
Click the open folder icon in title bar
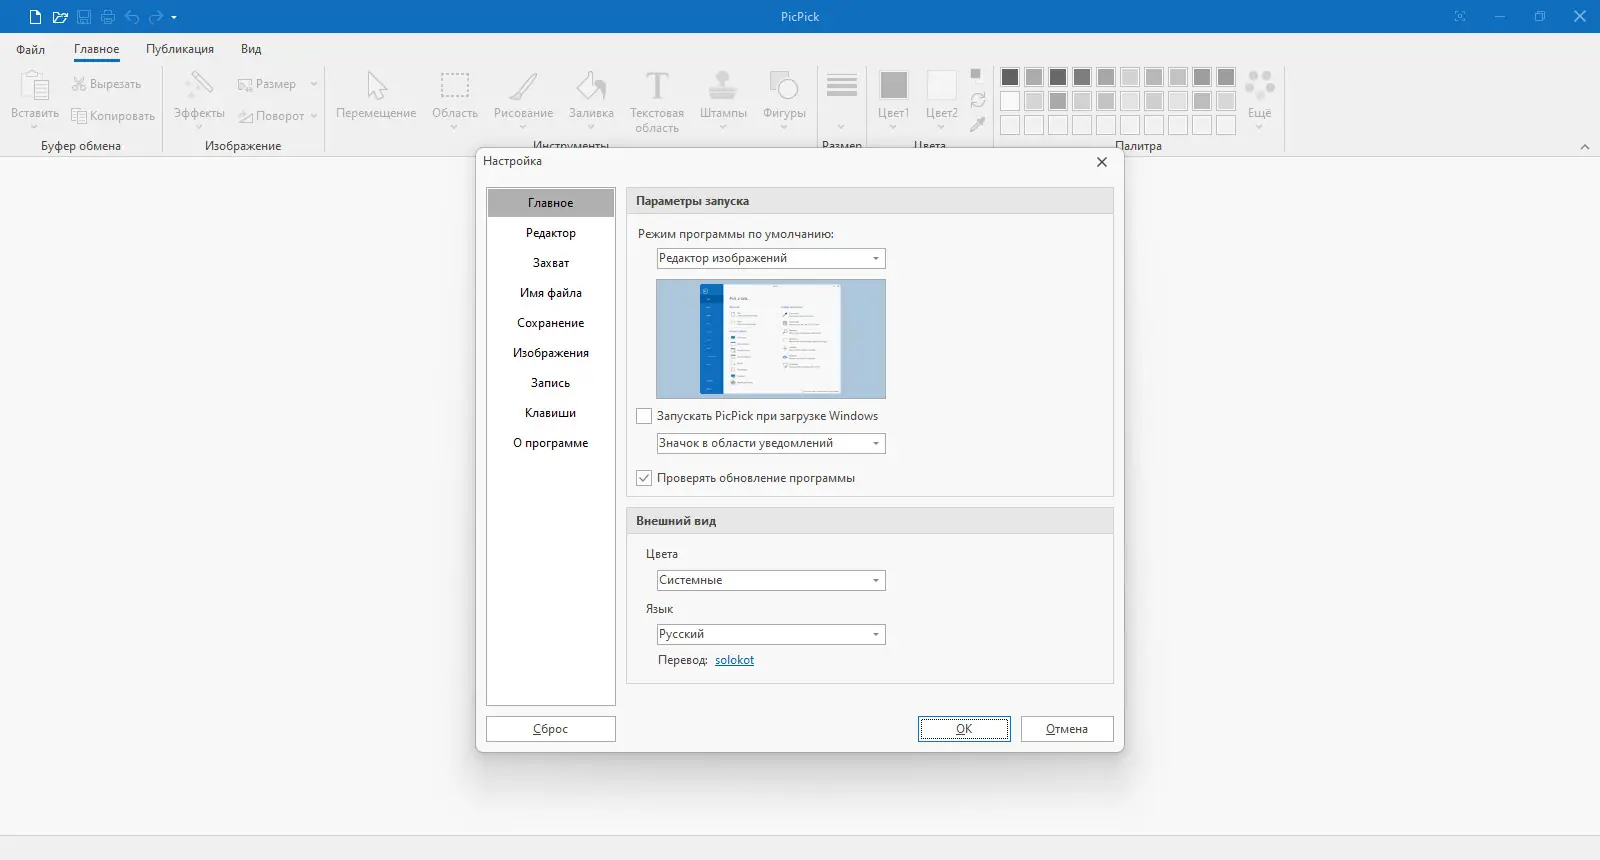click(60, 17)
